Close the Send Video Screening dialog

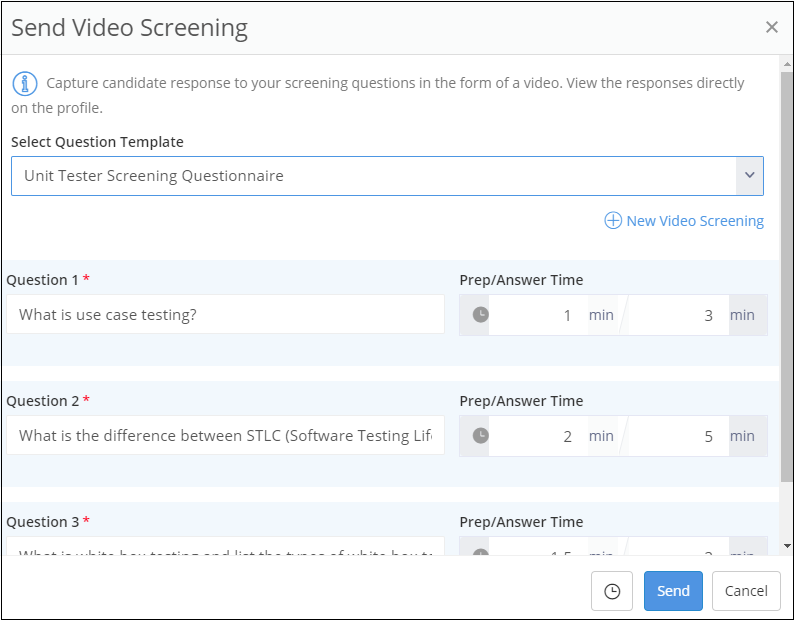[x=771, y=28]
